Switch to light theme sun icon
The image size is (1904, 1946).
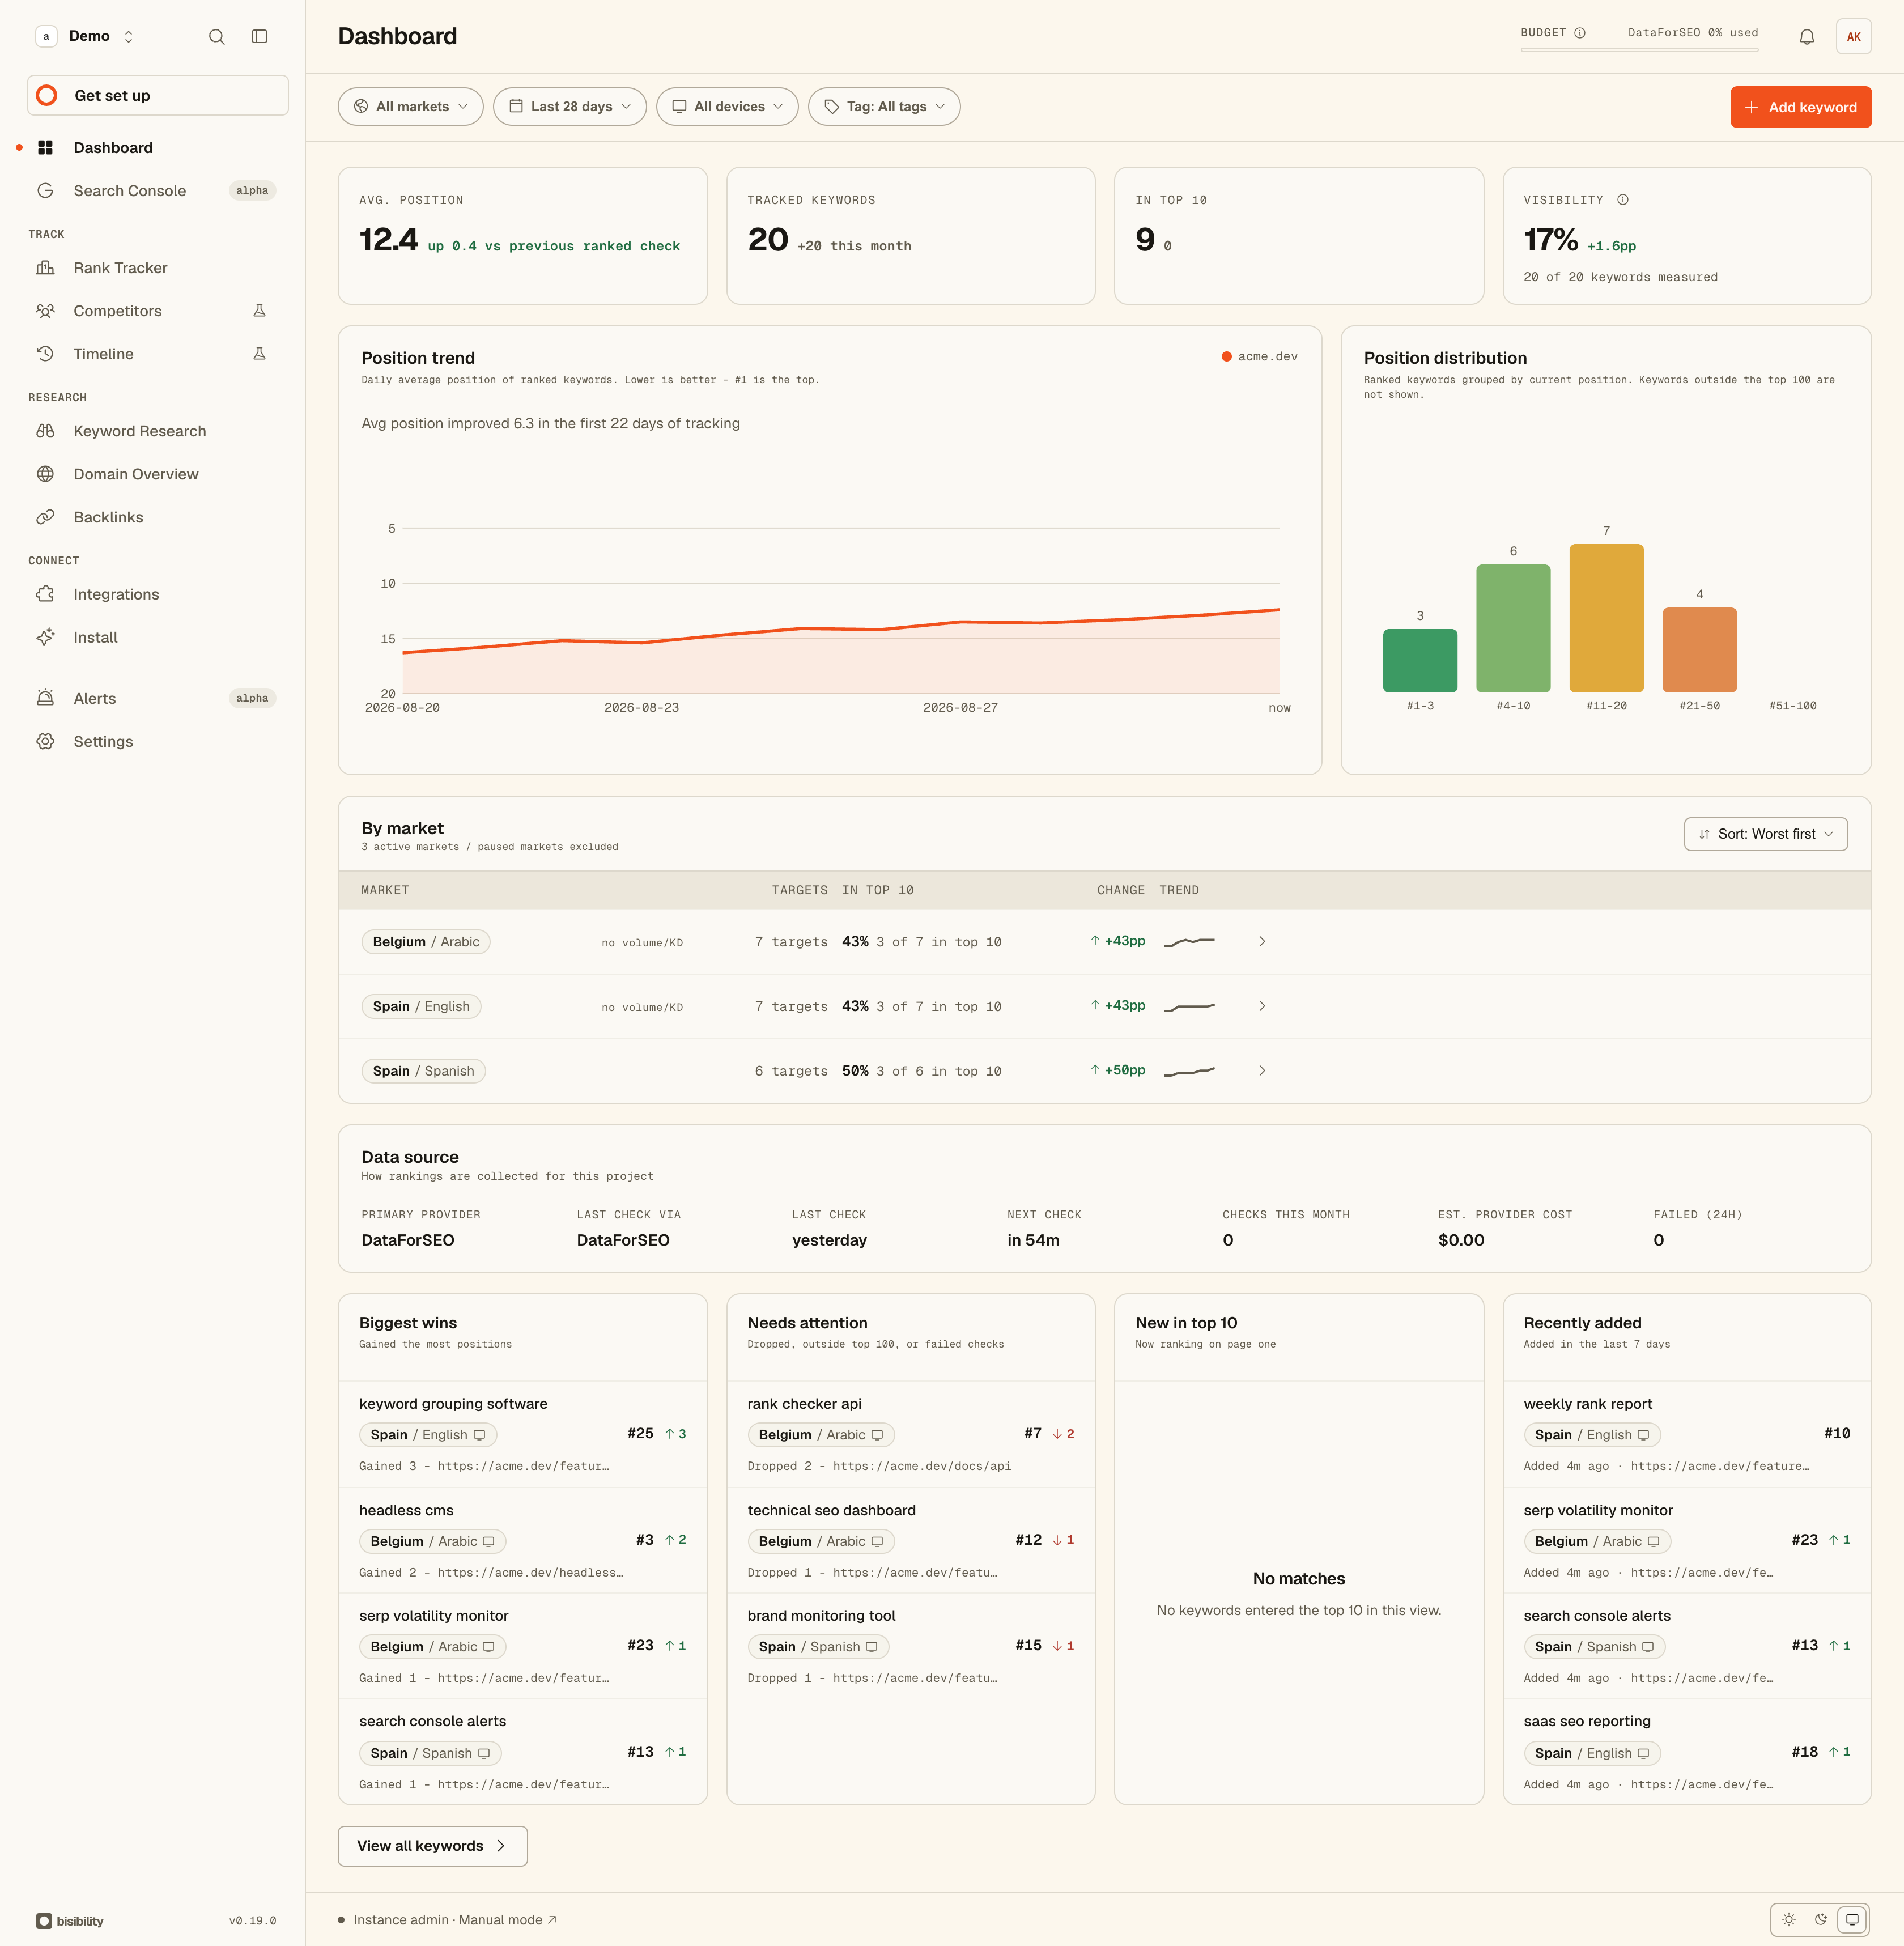tap(1789, 1920)
